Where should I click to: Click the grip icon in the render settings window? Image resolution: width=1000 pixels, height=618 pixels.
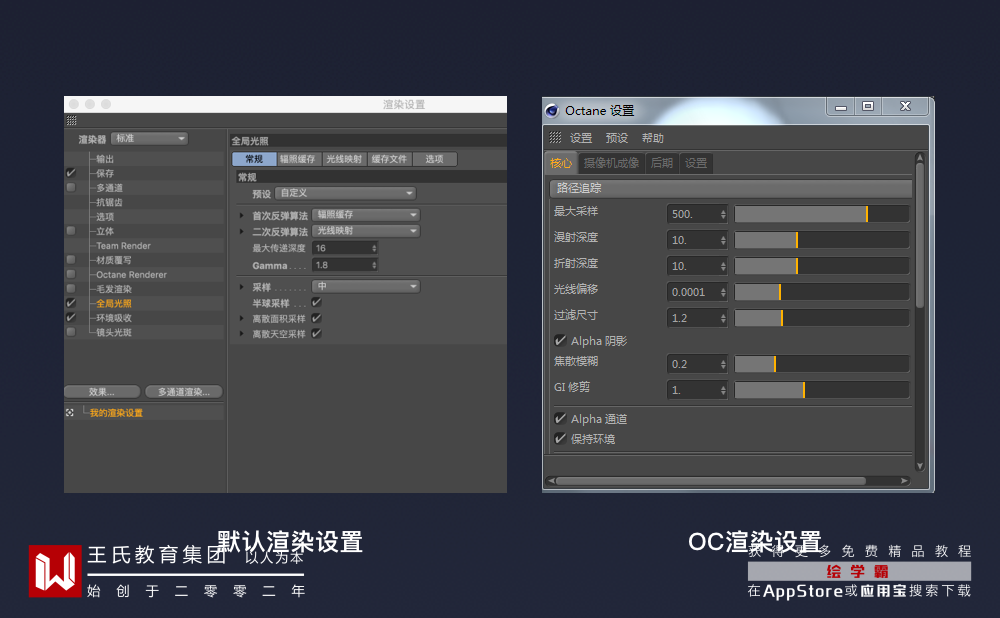pos(71,121)
